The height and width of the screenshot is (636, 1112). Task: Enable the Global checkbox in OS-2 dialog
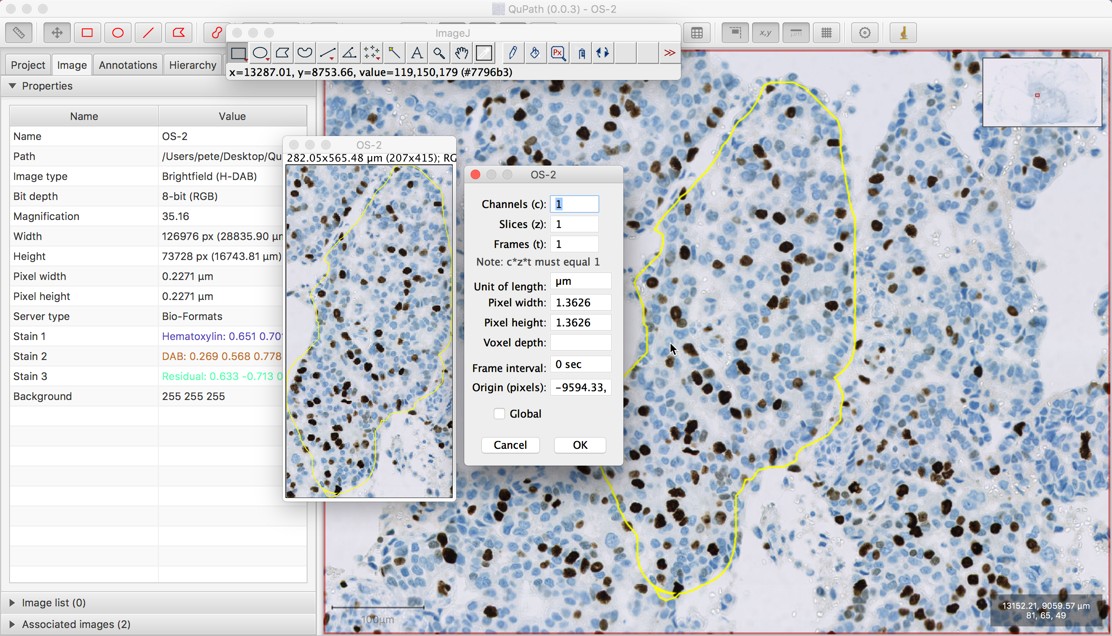(499, 413)
